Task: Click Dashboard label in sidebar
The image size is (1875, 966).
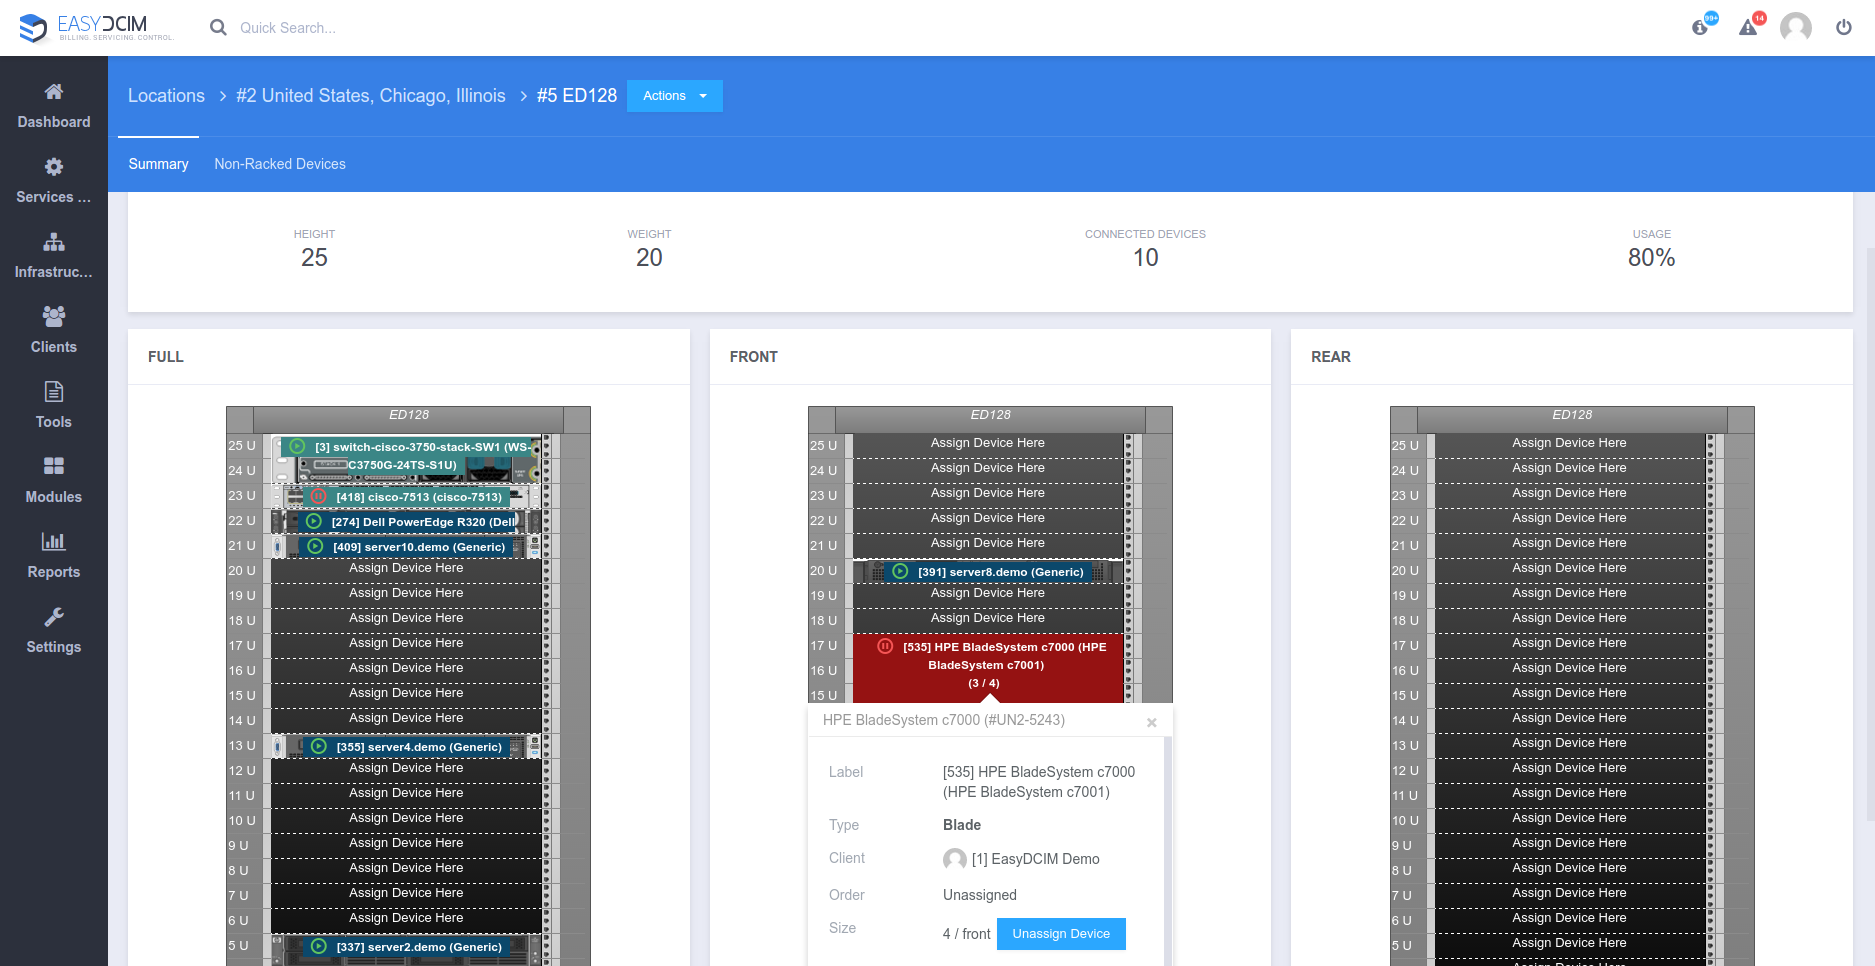Action: click(54, 122)
